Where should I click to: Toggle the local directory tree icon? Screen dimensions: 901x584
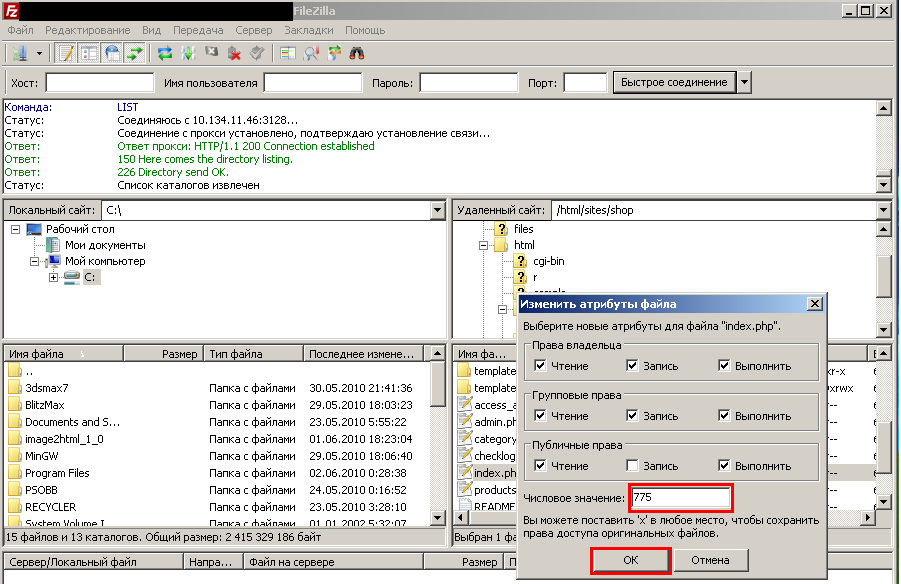[89, 53]
